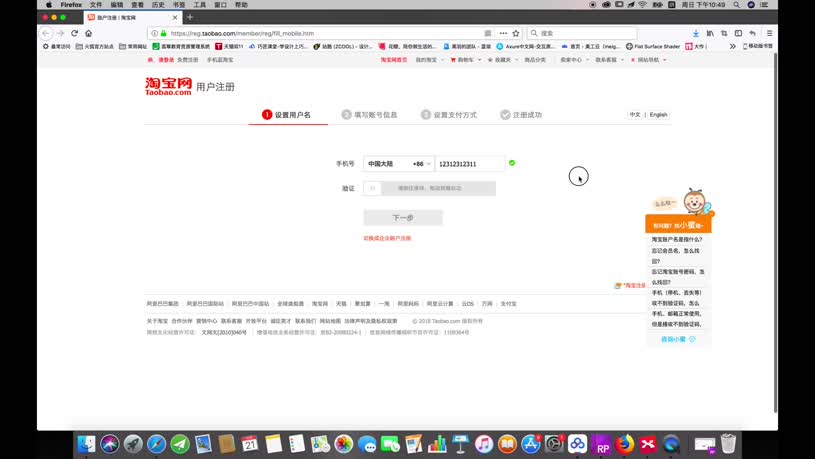Open the 中国大陆 +86 country code dropdown
The height and width of the screenshot is (459, 815).
[399, 164]
